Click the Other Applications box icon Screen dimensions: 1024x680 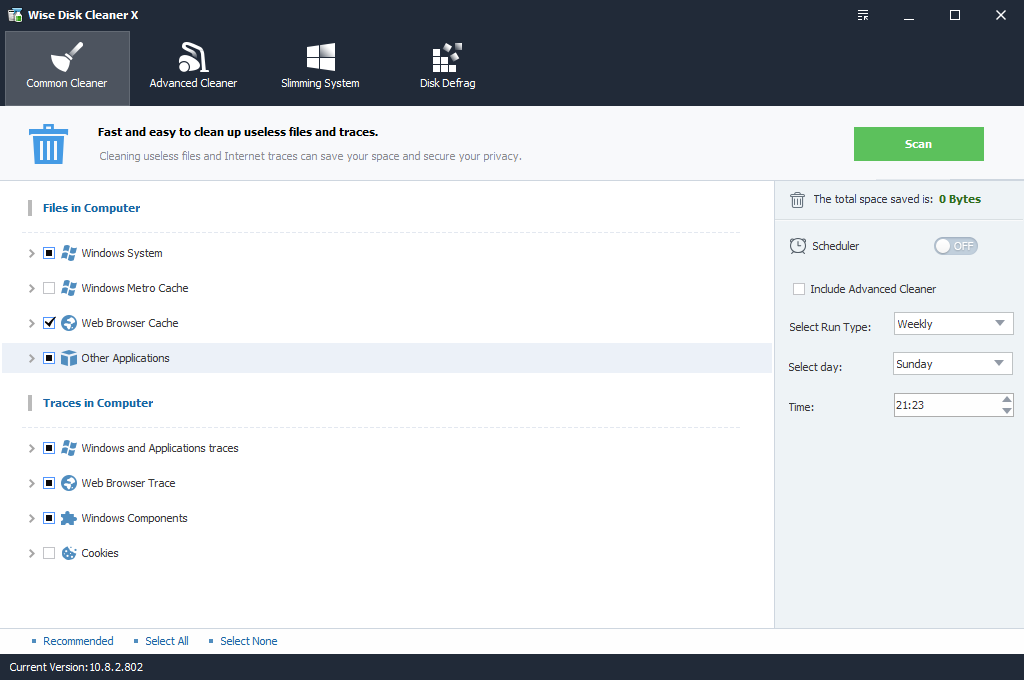[x=69, y=358]
